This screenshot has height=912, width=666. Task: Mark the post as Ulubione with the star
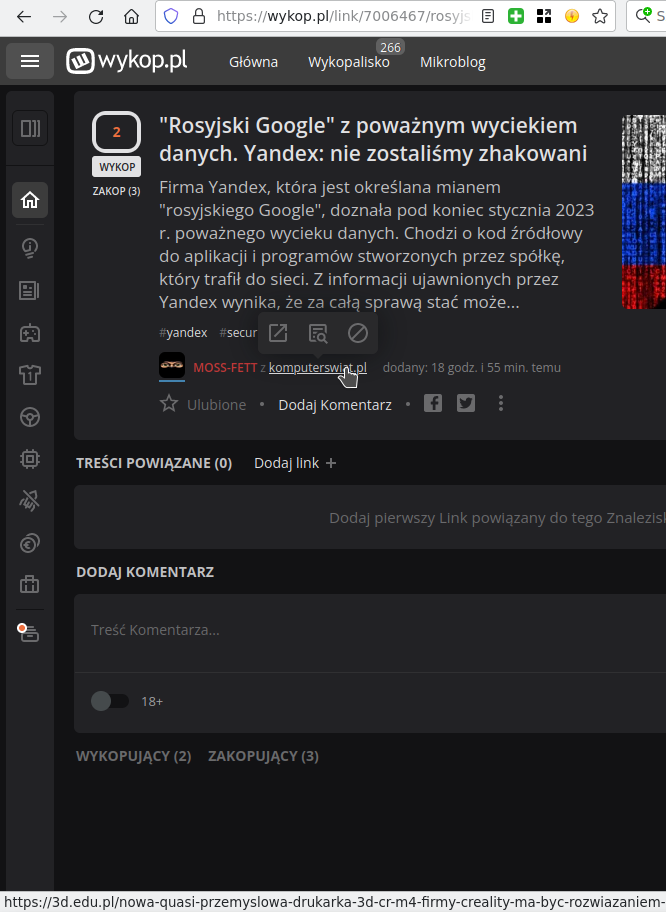coord(169,404)
